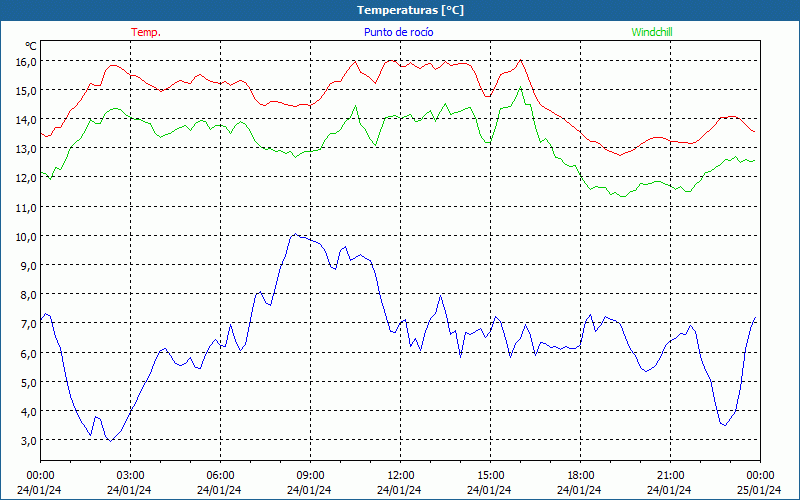Click the 15,0 y-axis value

coord(27,90)
